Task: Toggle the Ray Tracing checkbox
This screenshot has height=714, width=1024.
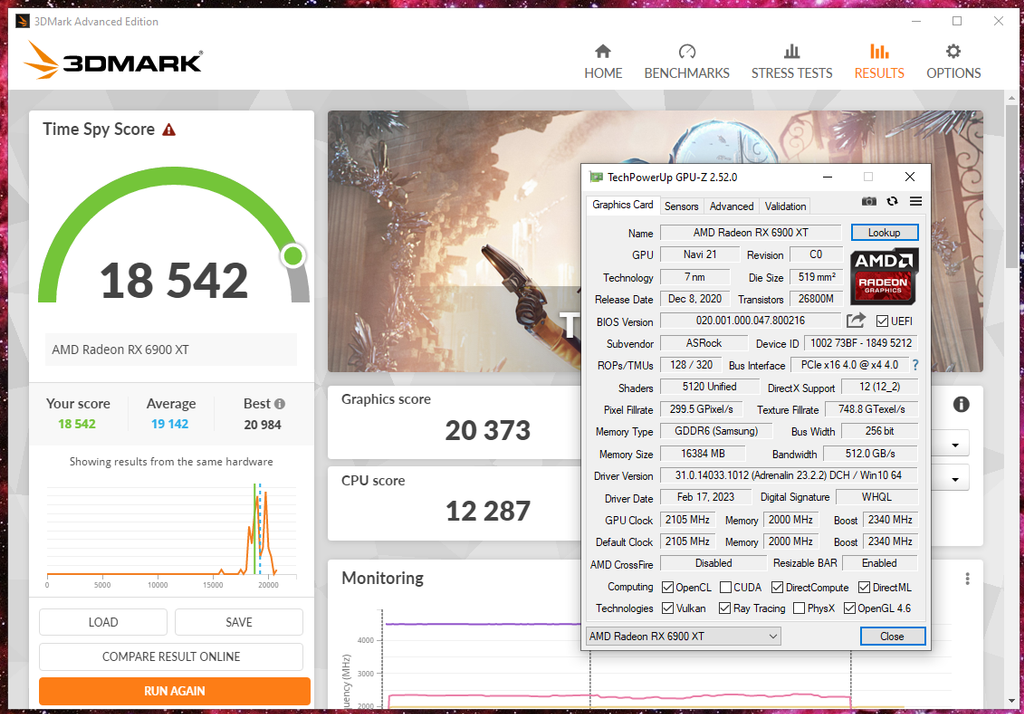Action: pyautogui.click(x=724, y=608)
